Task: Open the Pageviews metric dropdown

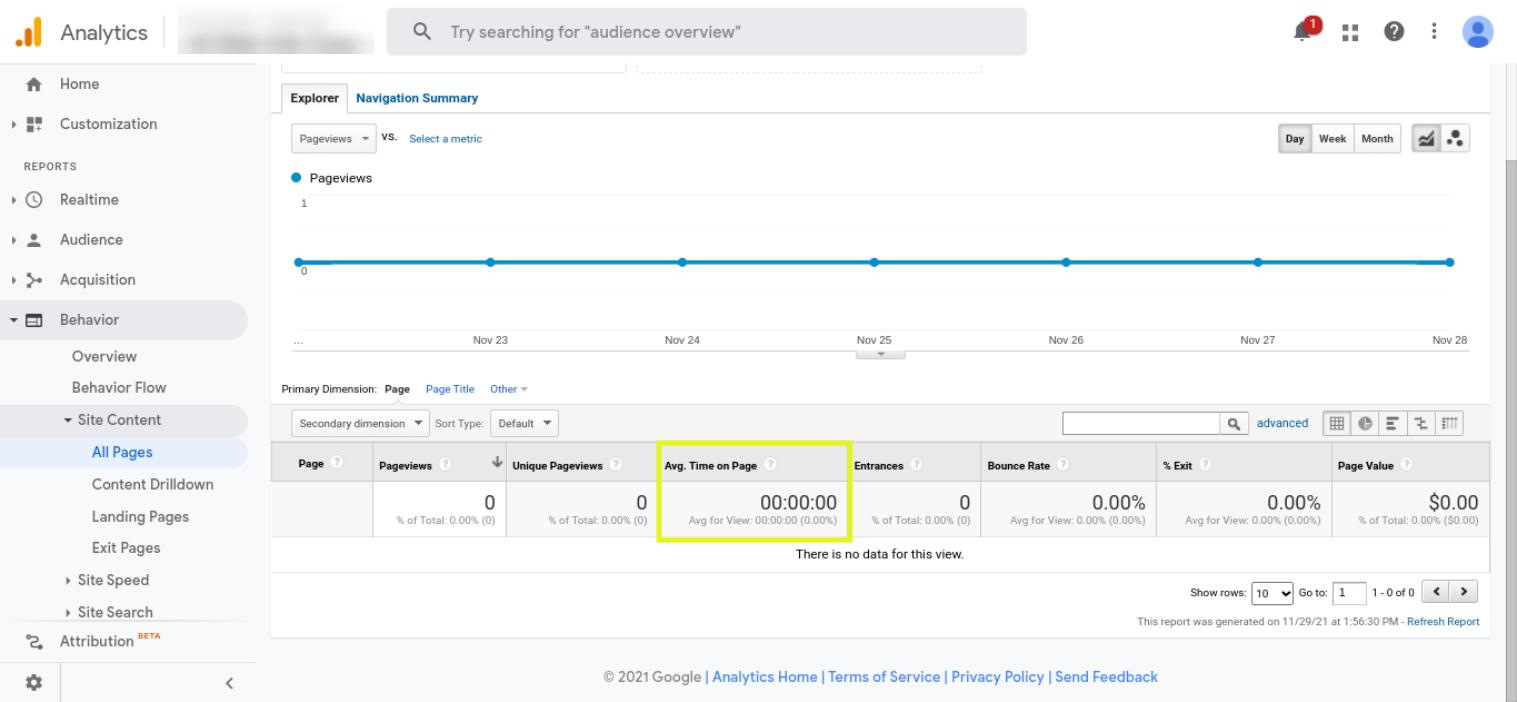Action: click(334, 139)
